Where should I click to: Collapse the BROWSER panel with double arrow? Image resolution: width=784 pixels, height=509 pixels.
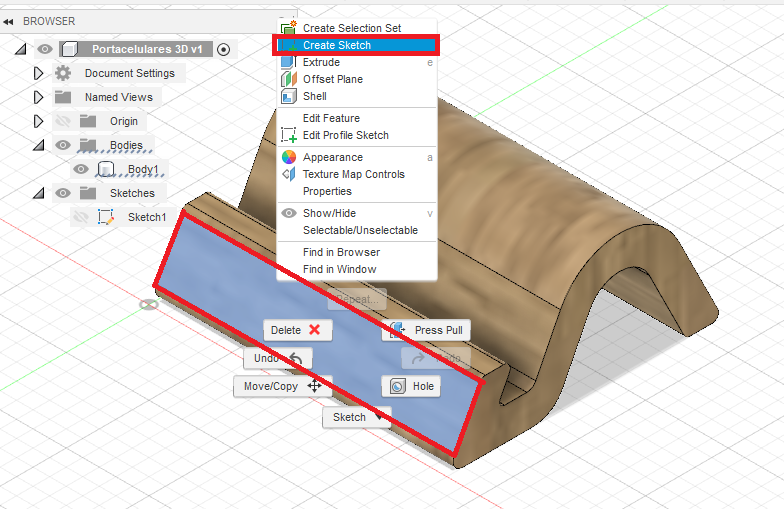click(x=8, y=22)
